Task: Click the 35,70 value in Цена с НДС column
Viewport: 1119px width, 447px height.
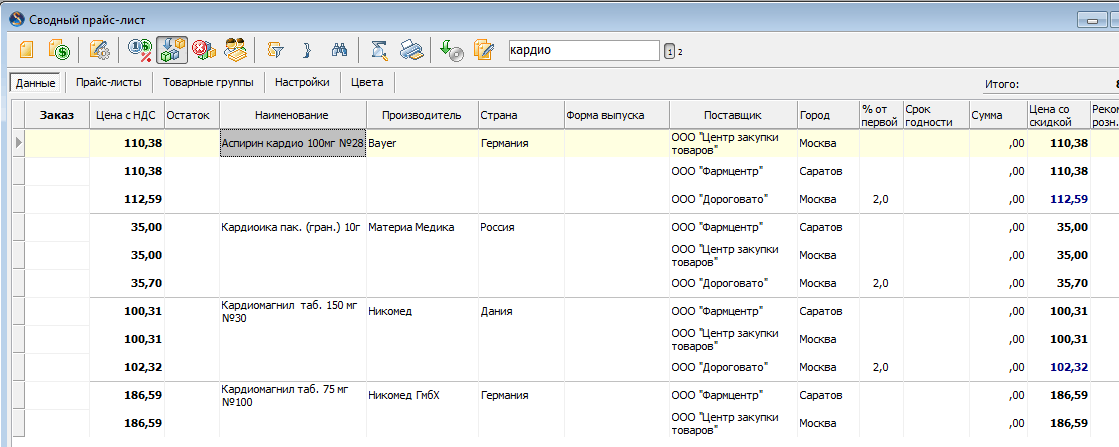Action: tap(127, 283)
